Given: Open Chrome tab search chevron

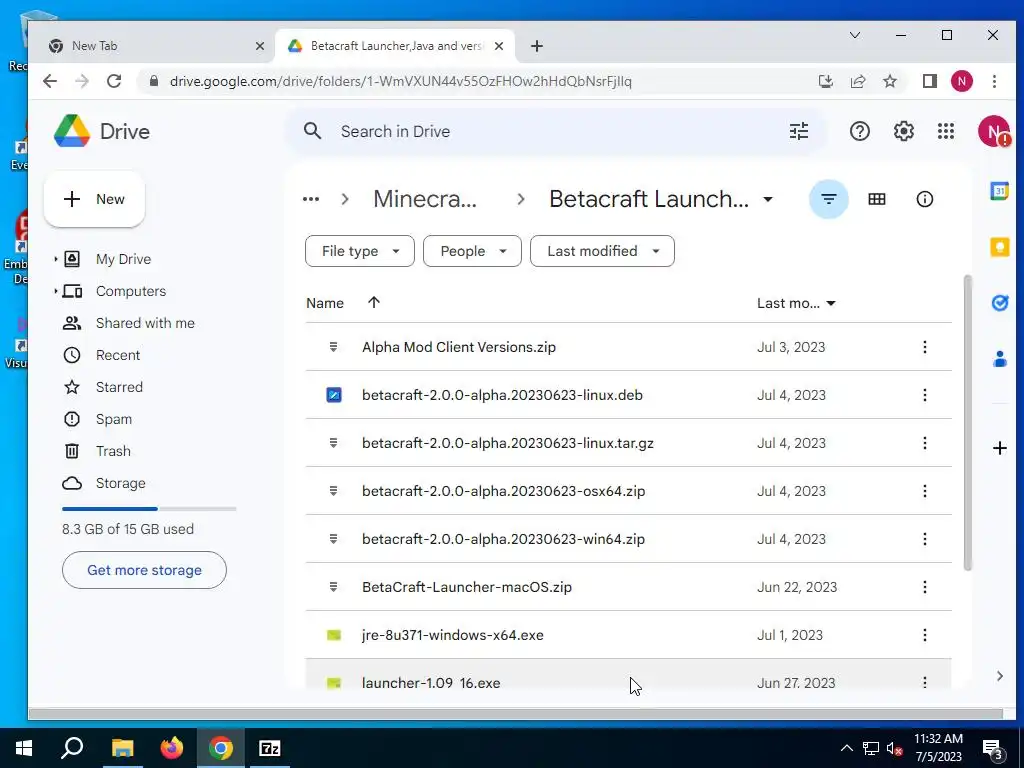Looking at the screenshot, I should [x=854, y=35].
